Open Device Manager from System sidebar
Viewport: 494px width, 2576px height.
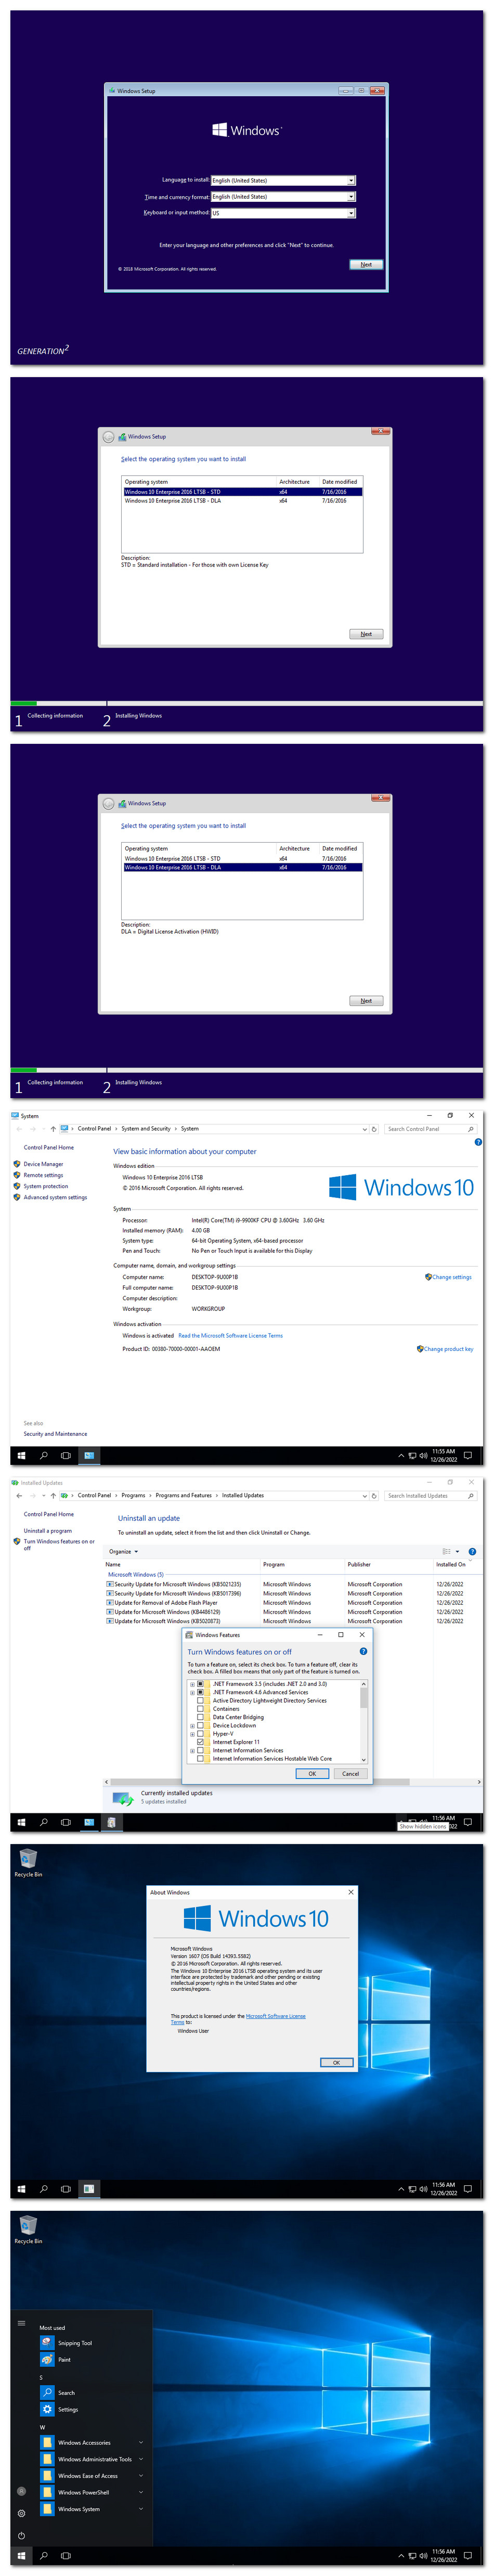pos(43,1164)
